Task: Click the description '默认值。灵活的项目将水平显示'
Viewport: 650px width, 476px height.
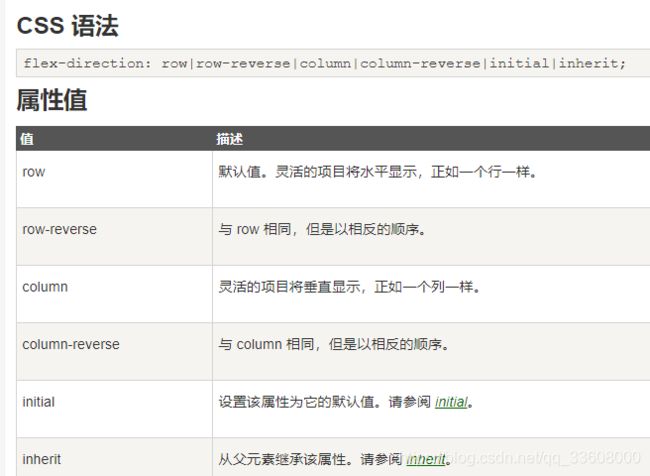Action: point(318,171)
